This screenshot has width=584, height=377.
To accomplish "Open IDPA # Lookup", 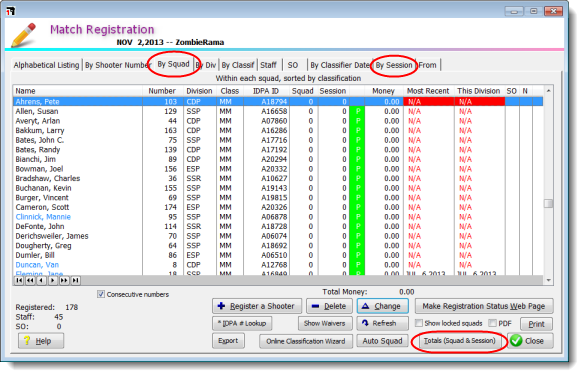I will (x=242, y=323).
